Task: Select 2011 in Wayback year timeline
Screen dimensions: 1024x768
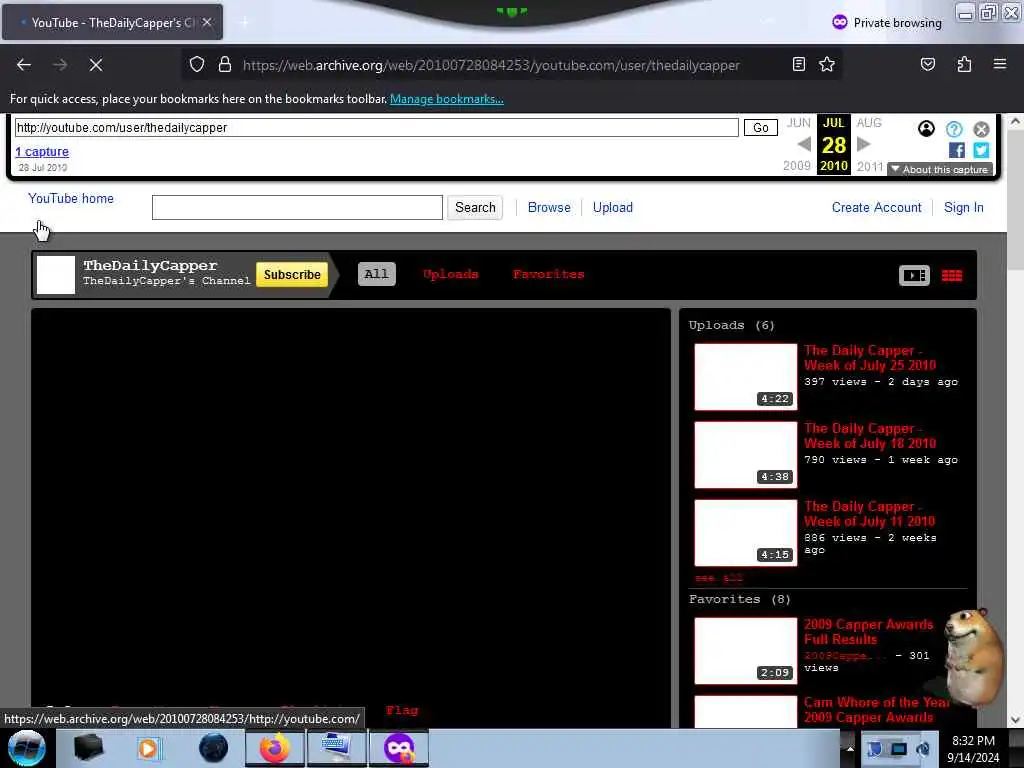Action: (x=870, y=167)
